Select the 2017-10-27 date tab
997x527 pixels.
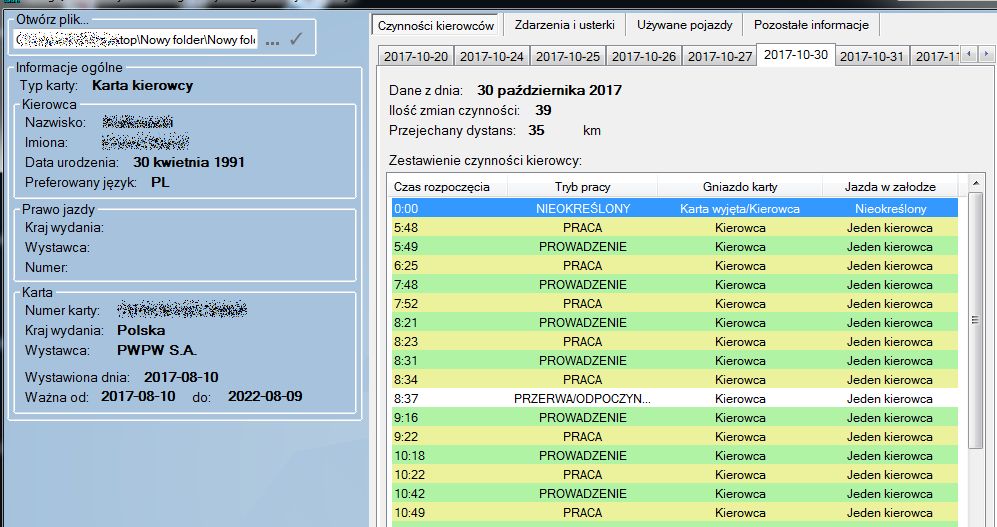720,57
